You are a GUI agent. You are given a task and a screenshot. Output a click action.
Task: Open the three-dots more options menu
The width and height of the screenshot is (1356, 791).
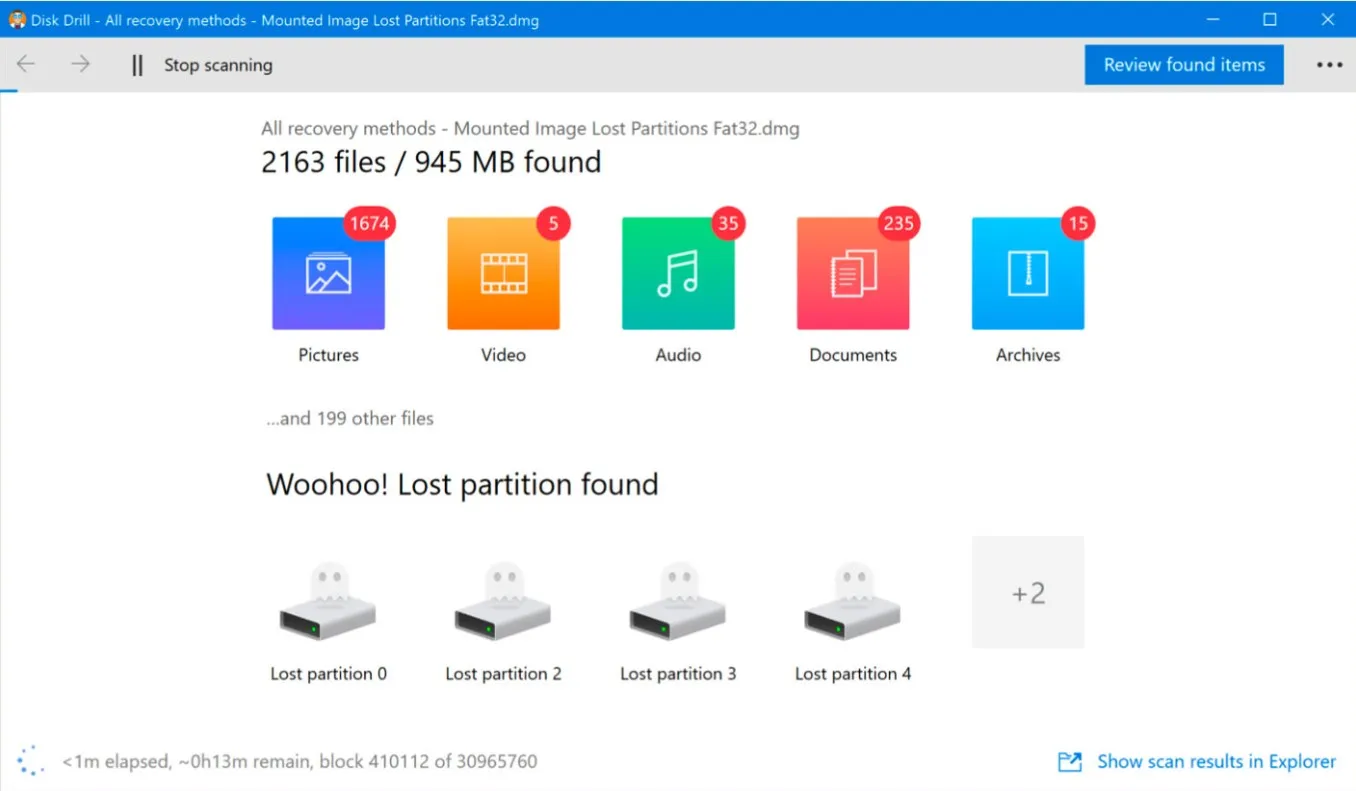[x=1329, y=65]
